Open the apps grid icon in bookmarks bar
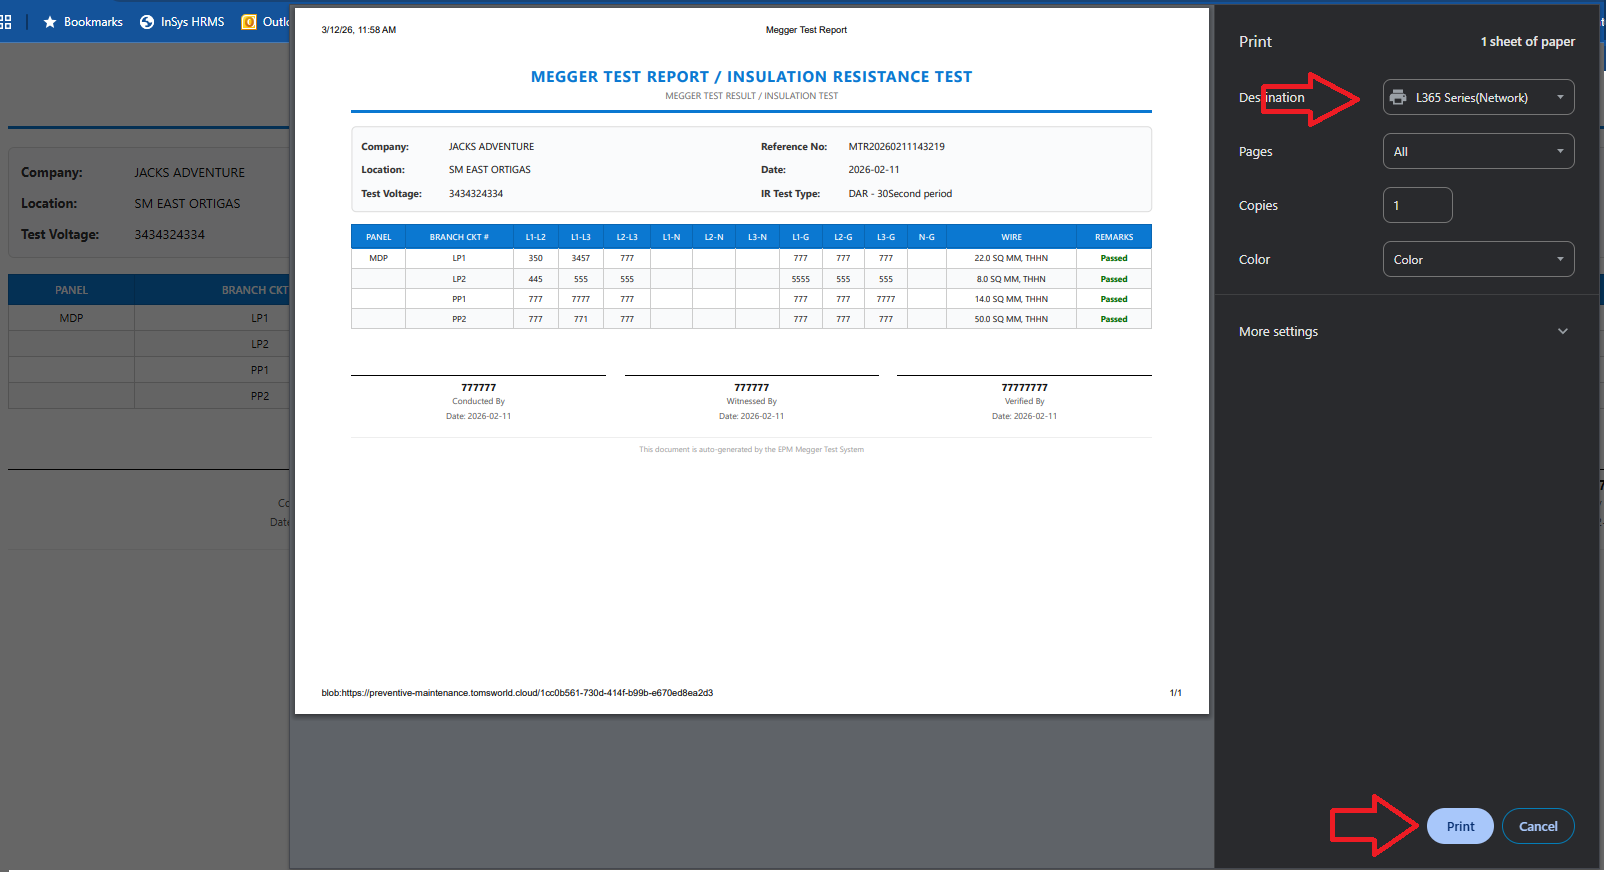The height and width of the screenshot is (872, 1606). [6, 22]
